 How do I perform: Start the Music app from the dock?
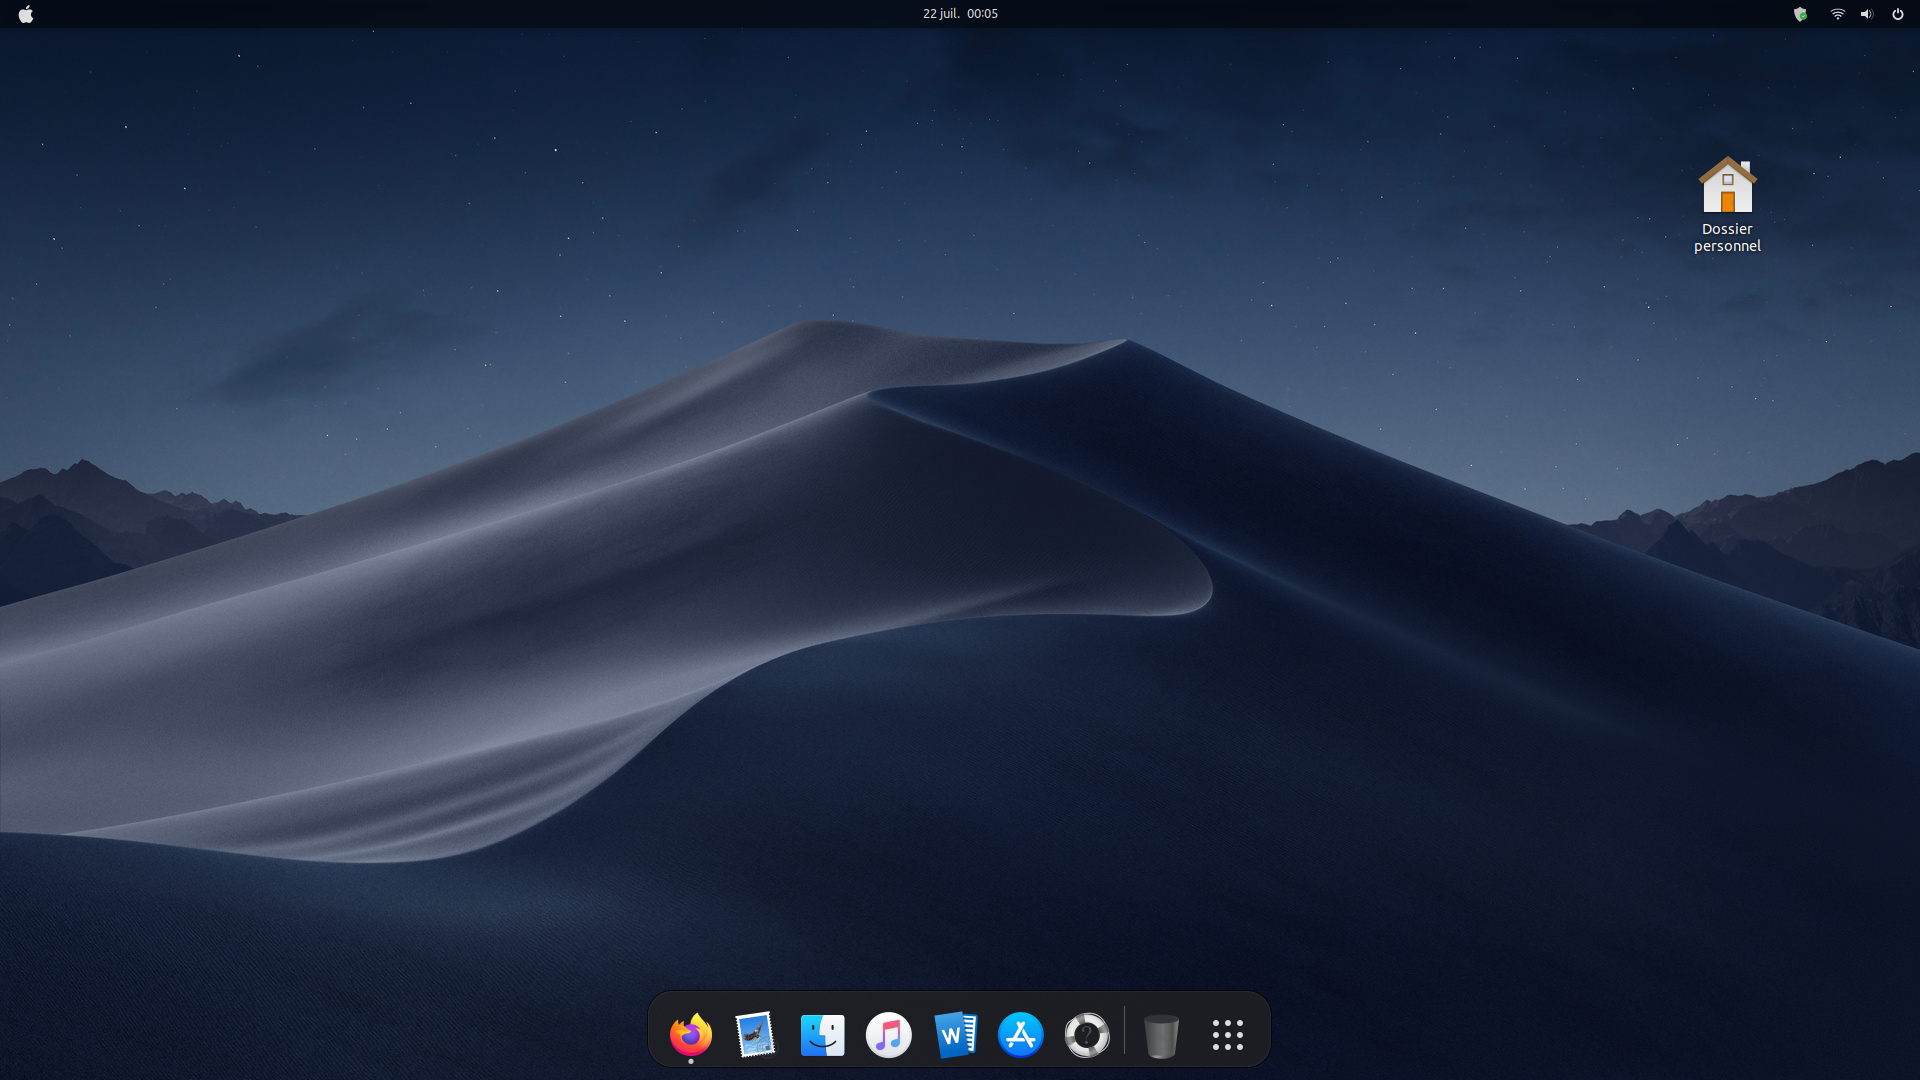[x=888, y=1035]
